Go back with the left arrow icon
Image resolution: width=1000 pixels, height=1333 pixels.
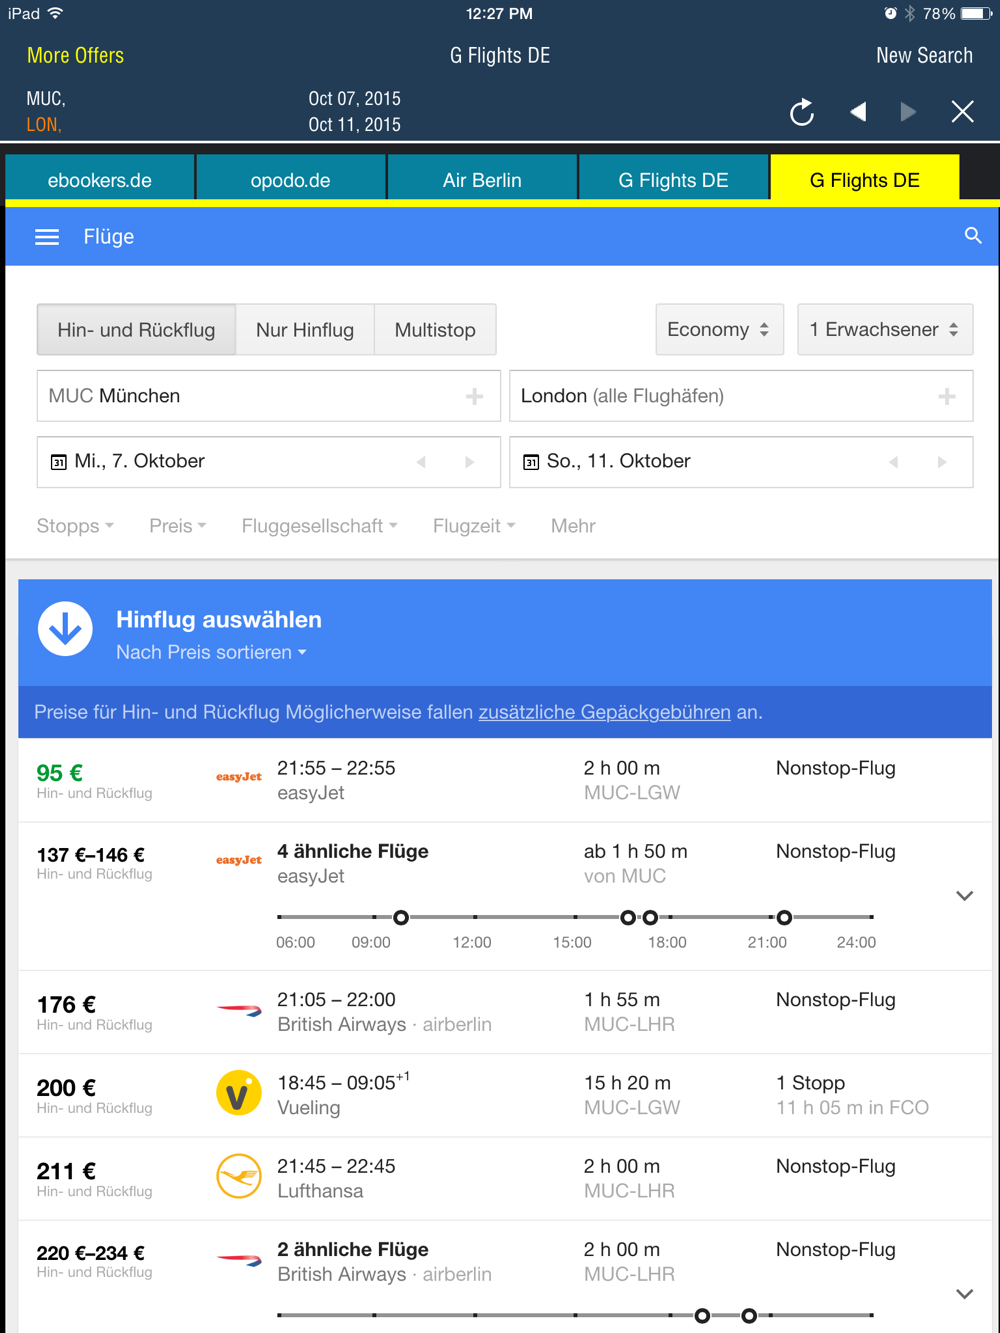[x=857, y=112]
